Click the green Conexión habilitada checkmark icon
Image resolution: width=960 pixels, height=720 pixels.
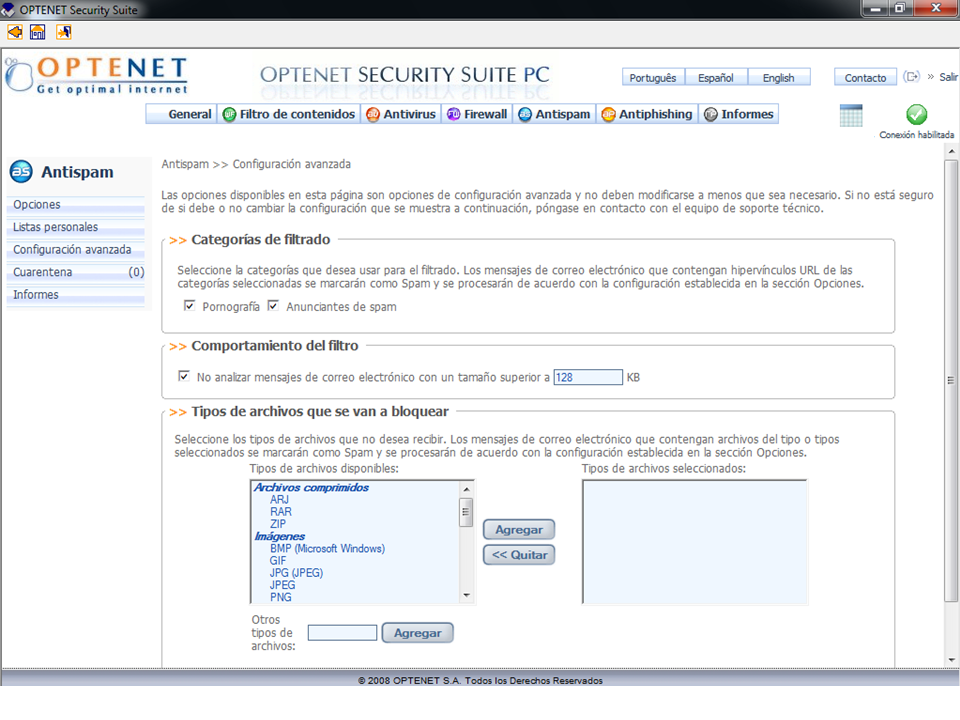pyautogui.click(x=916, y=115)
